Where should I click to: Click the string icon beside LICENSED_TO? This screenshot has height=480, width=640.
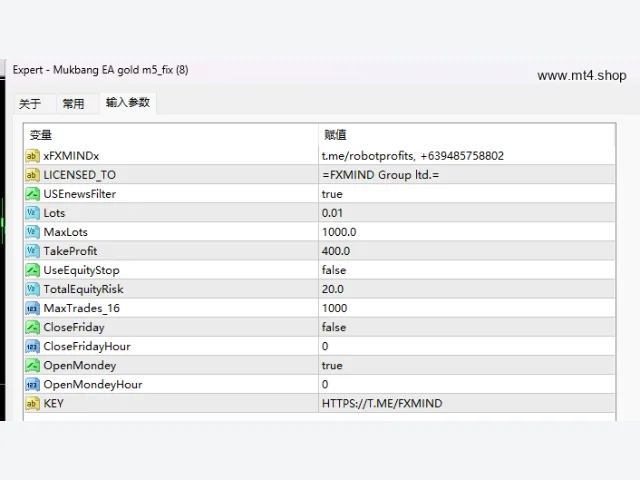tap(32, 175)
